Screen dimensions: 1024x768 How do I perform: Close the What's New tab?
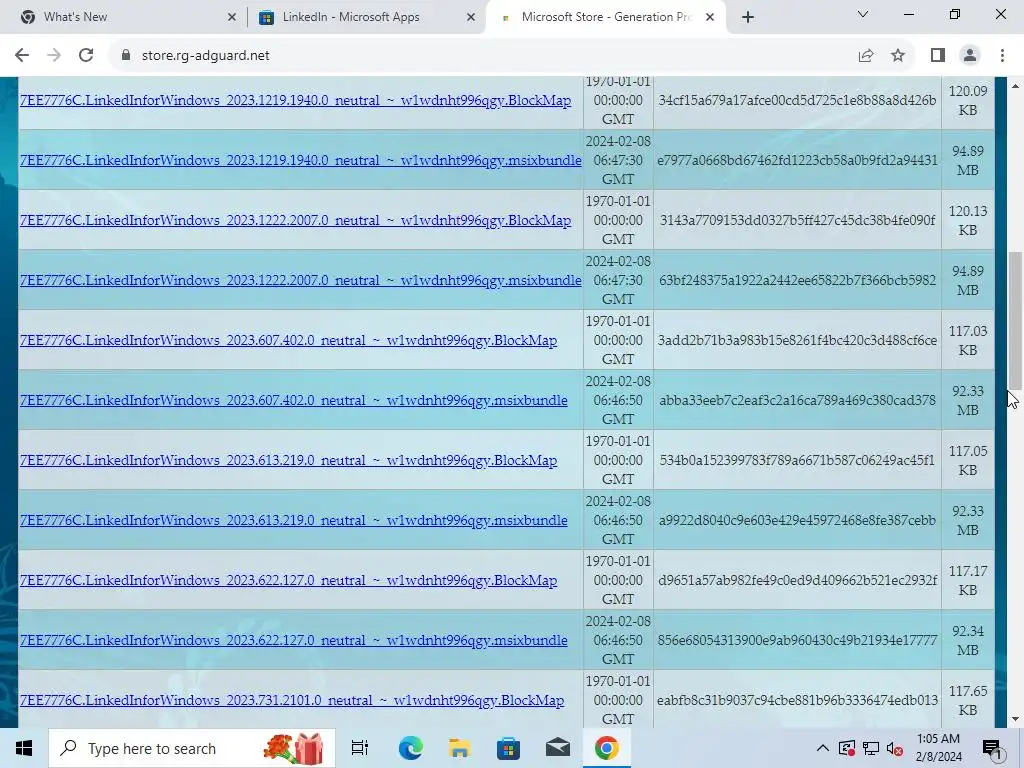(x=231, y=18)
